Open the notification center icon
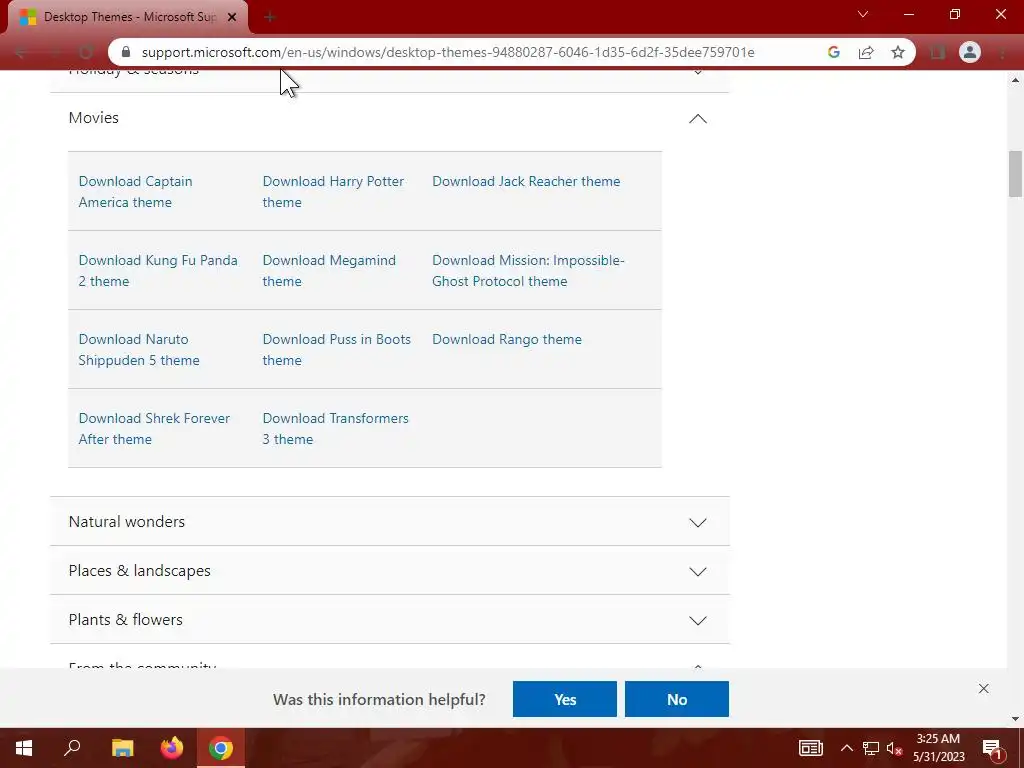This screenshot has height=768, width=1024. point(992,749)
